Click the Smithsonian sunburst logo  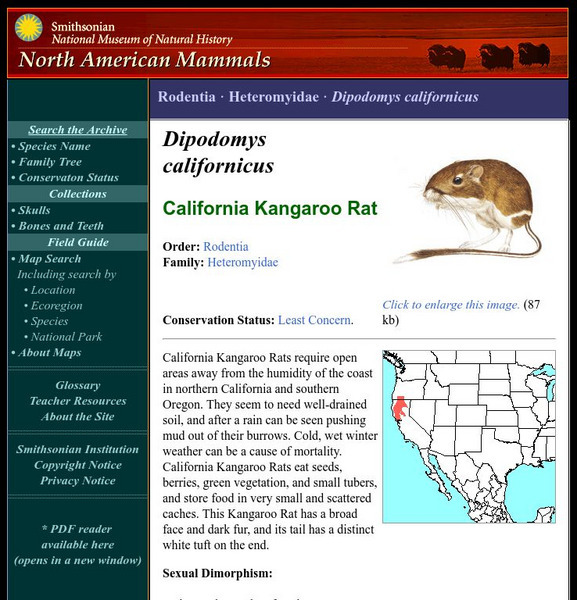coord(29,28)
